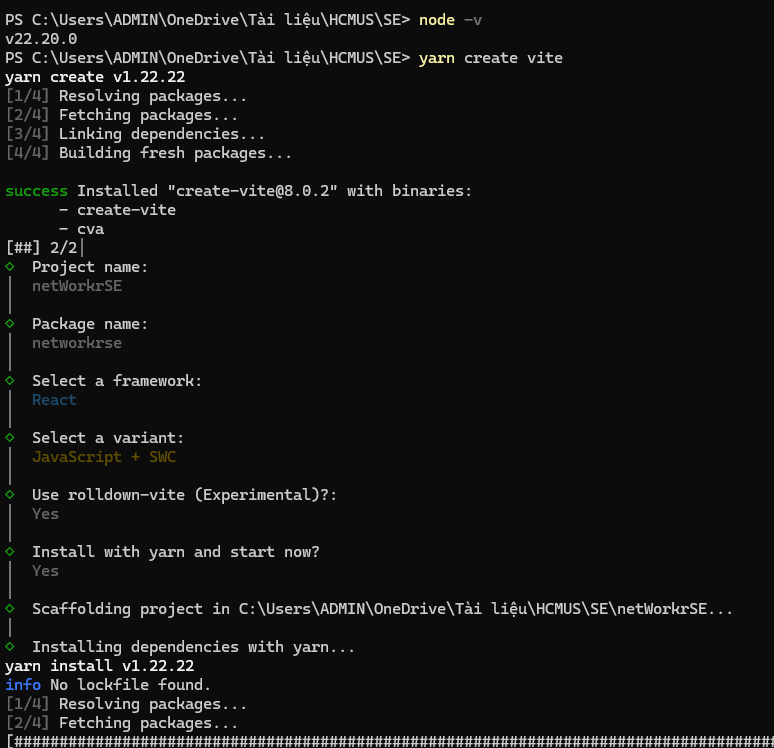774x748 pixels.
Task: Click diamond bullet next to Select a framework
Action: point(10,381)
